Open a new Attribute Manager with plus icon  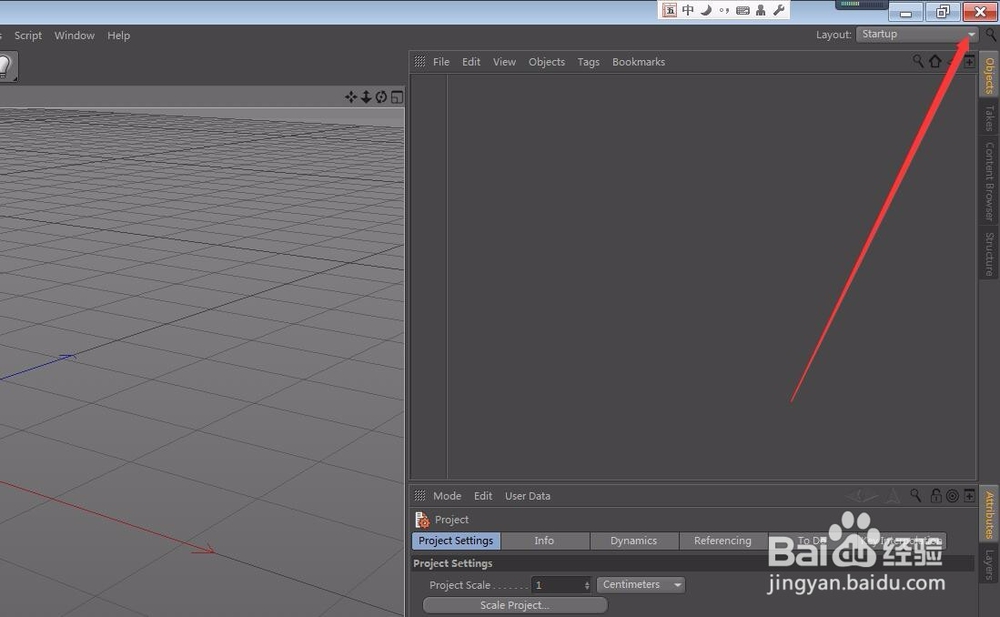coord(969,495)
